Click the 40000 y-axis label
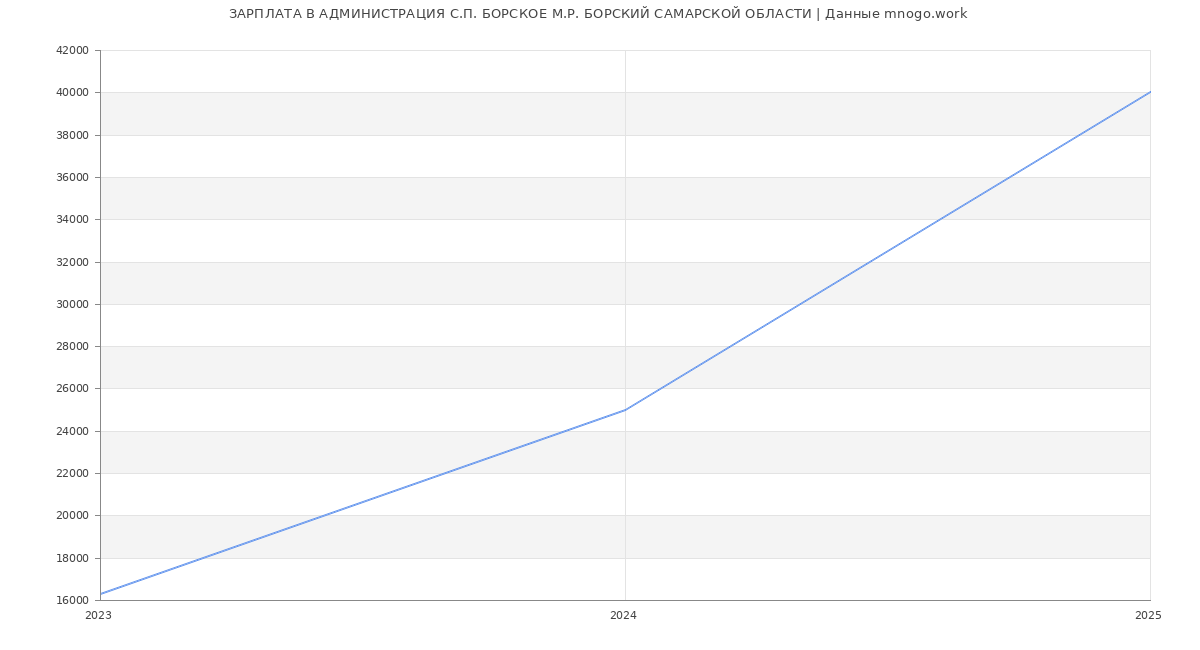The image size is (1200, 650). point(73,93)
